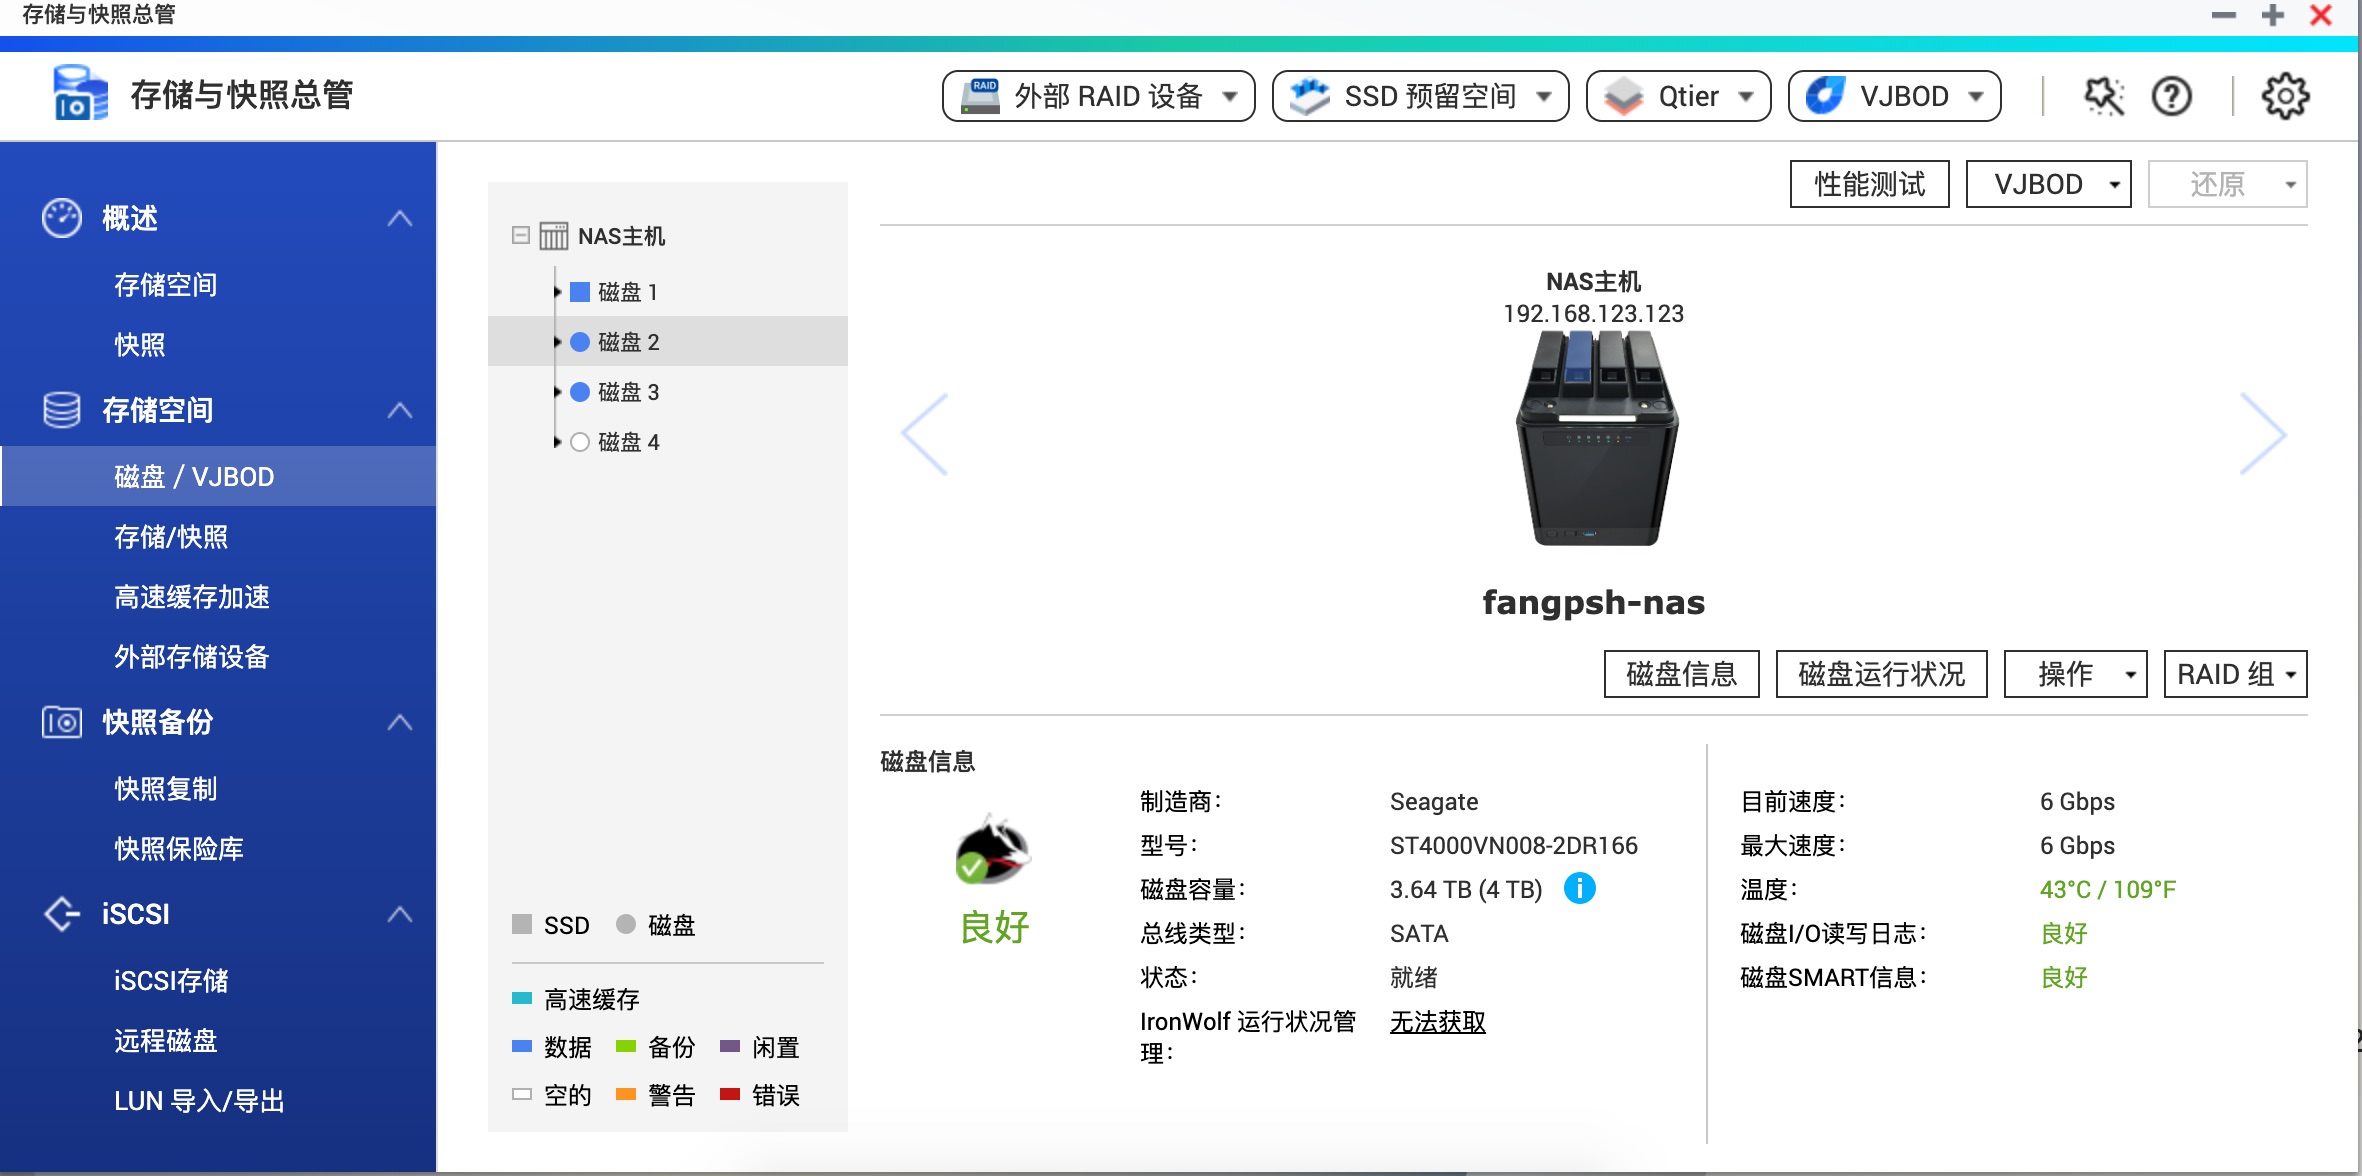Click the 性能测试 button
This screenshot has width=2362, height=1176.
point(1871,185)
